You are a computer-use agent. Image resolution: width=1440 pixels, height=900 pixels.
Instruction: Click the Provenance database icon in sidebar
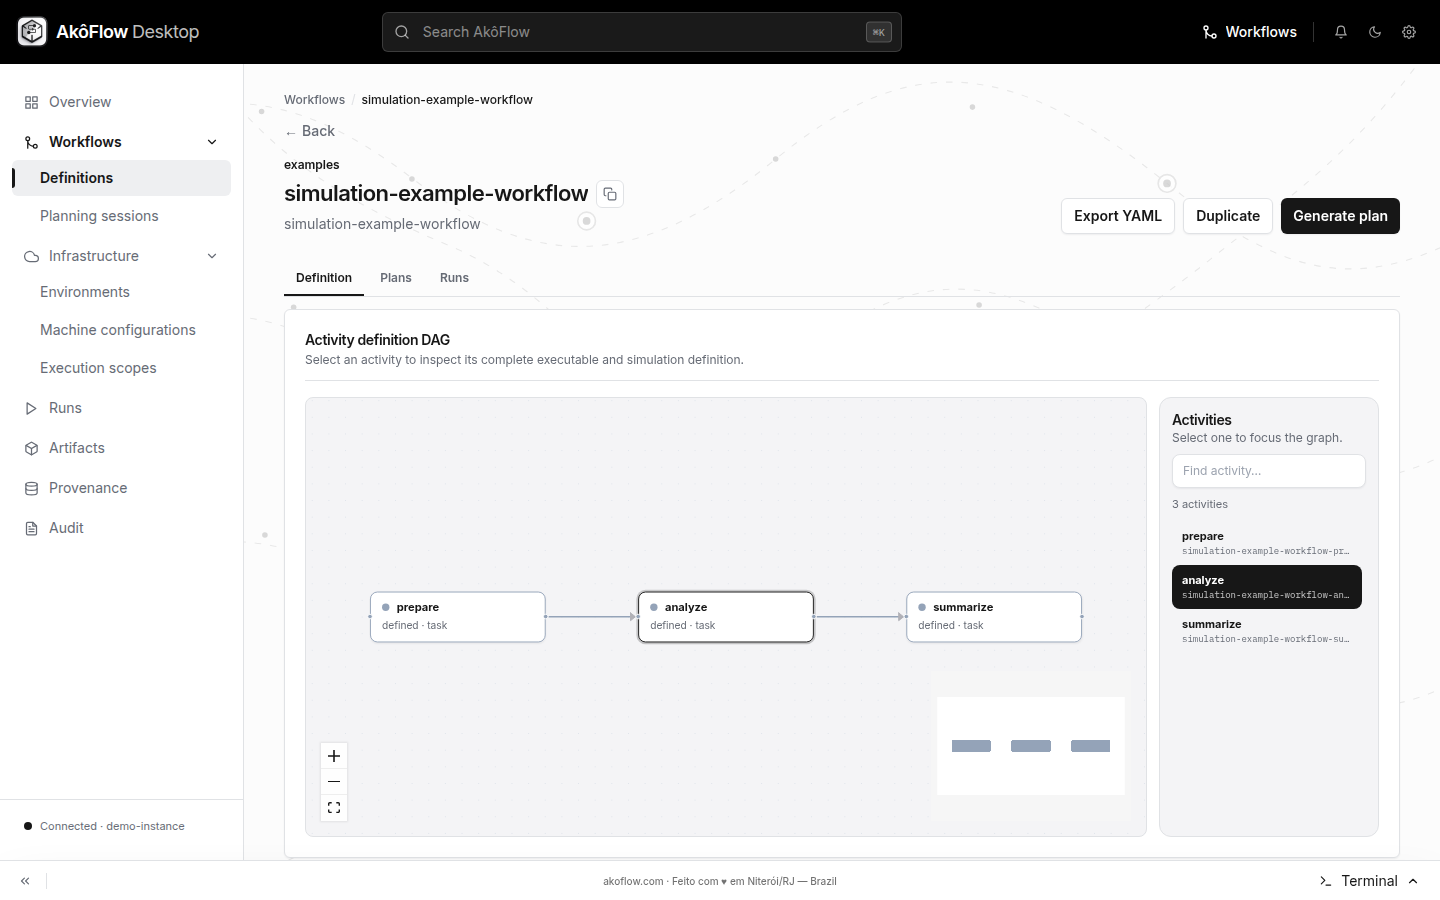(x=31, y=488)
